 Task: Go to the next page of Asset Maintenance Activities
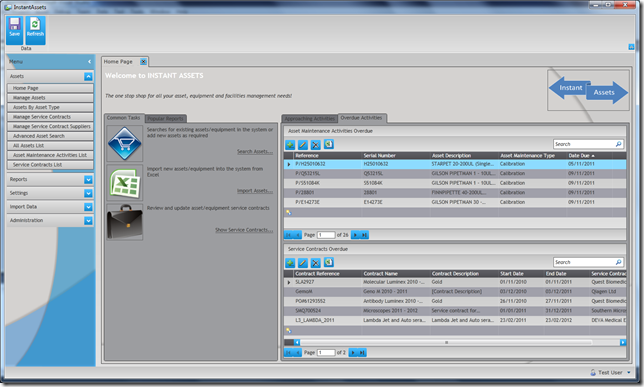(355, 235)
